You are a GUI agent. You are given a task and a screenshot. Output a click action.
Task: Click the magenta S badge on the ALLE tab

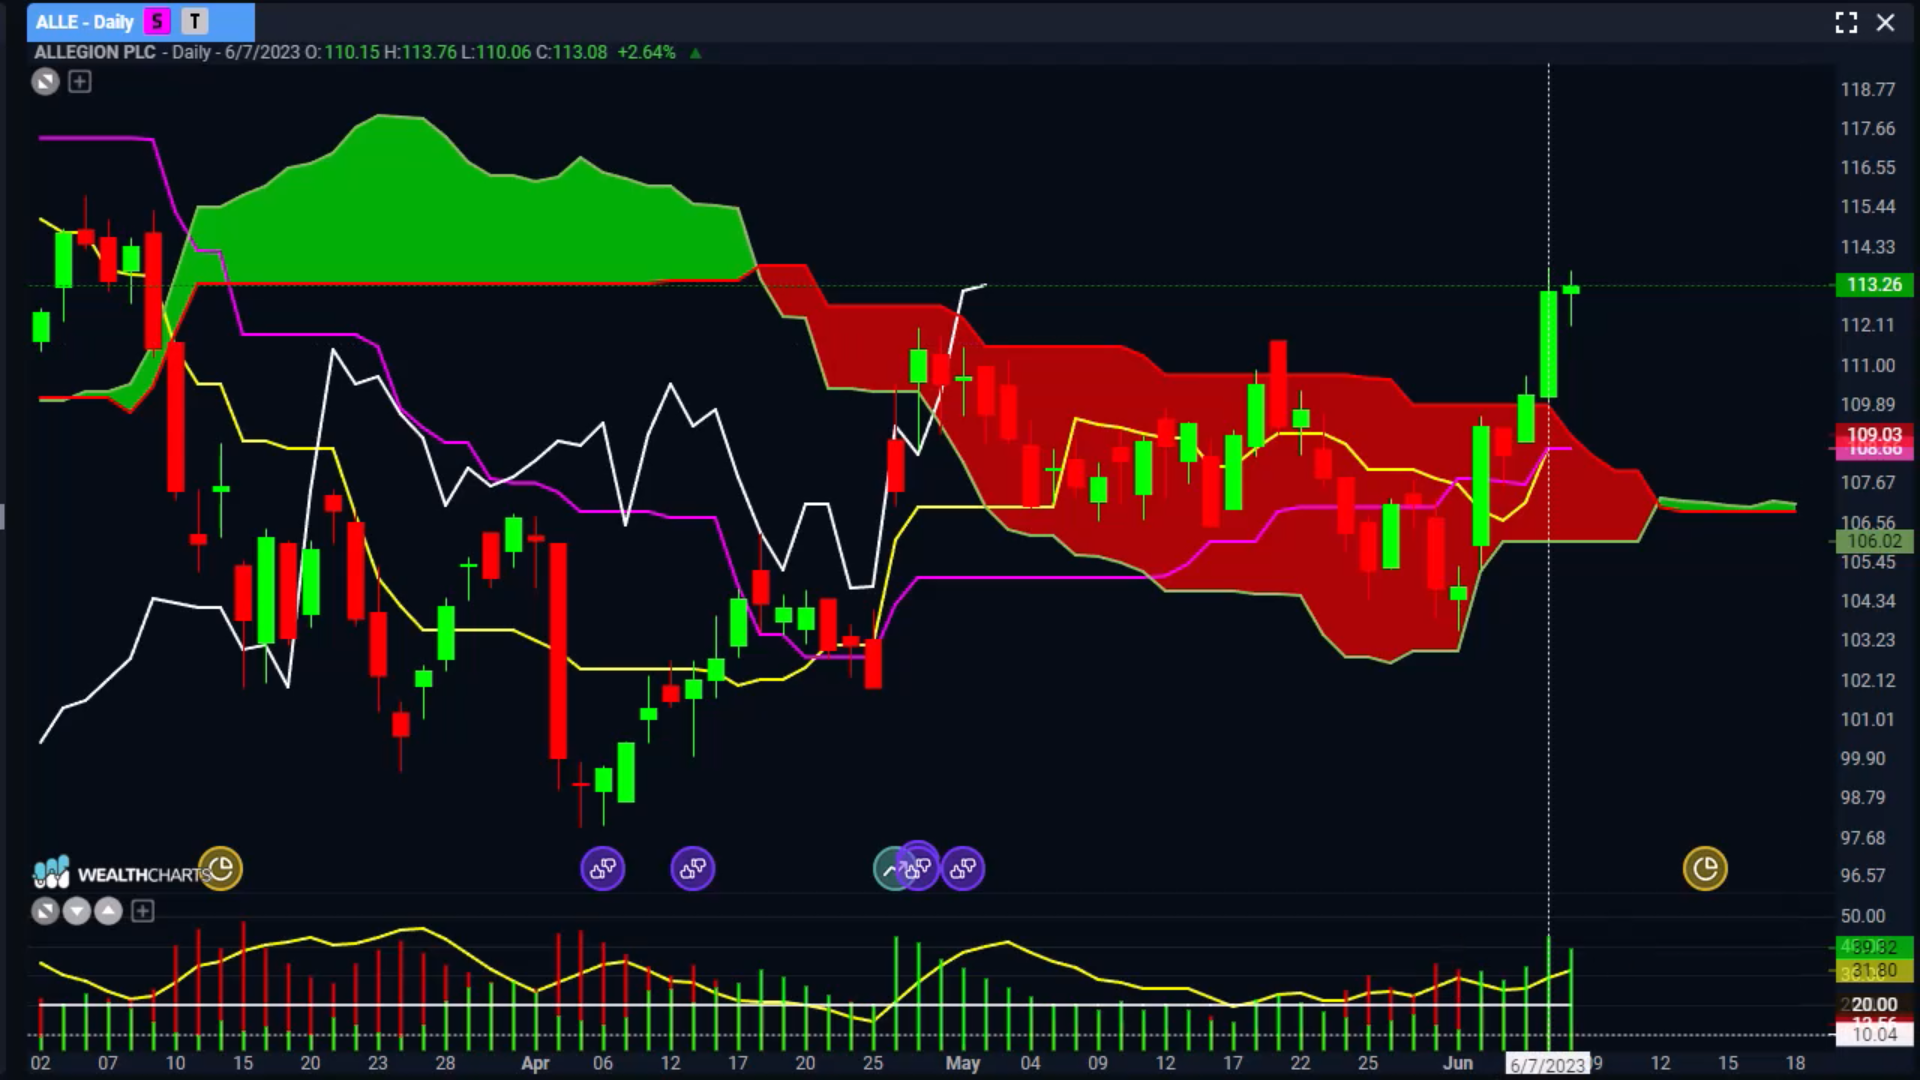157,21
